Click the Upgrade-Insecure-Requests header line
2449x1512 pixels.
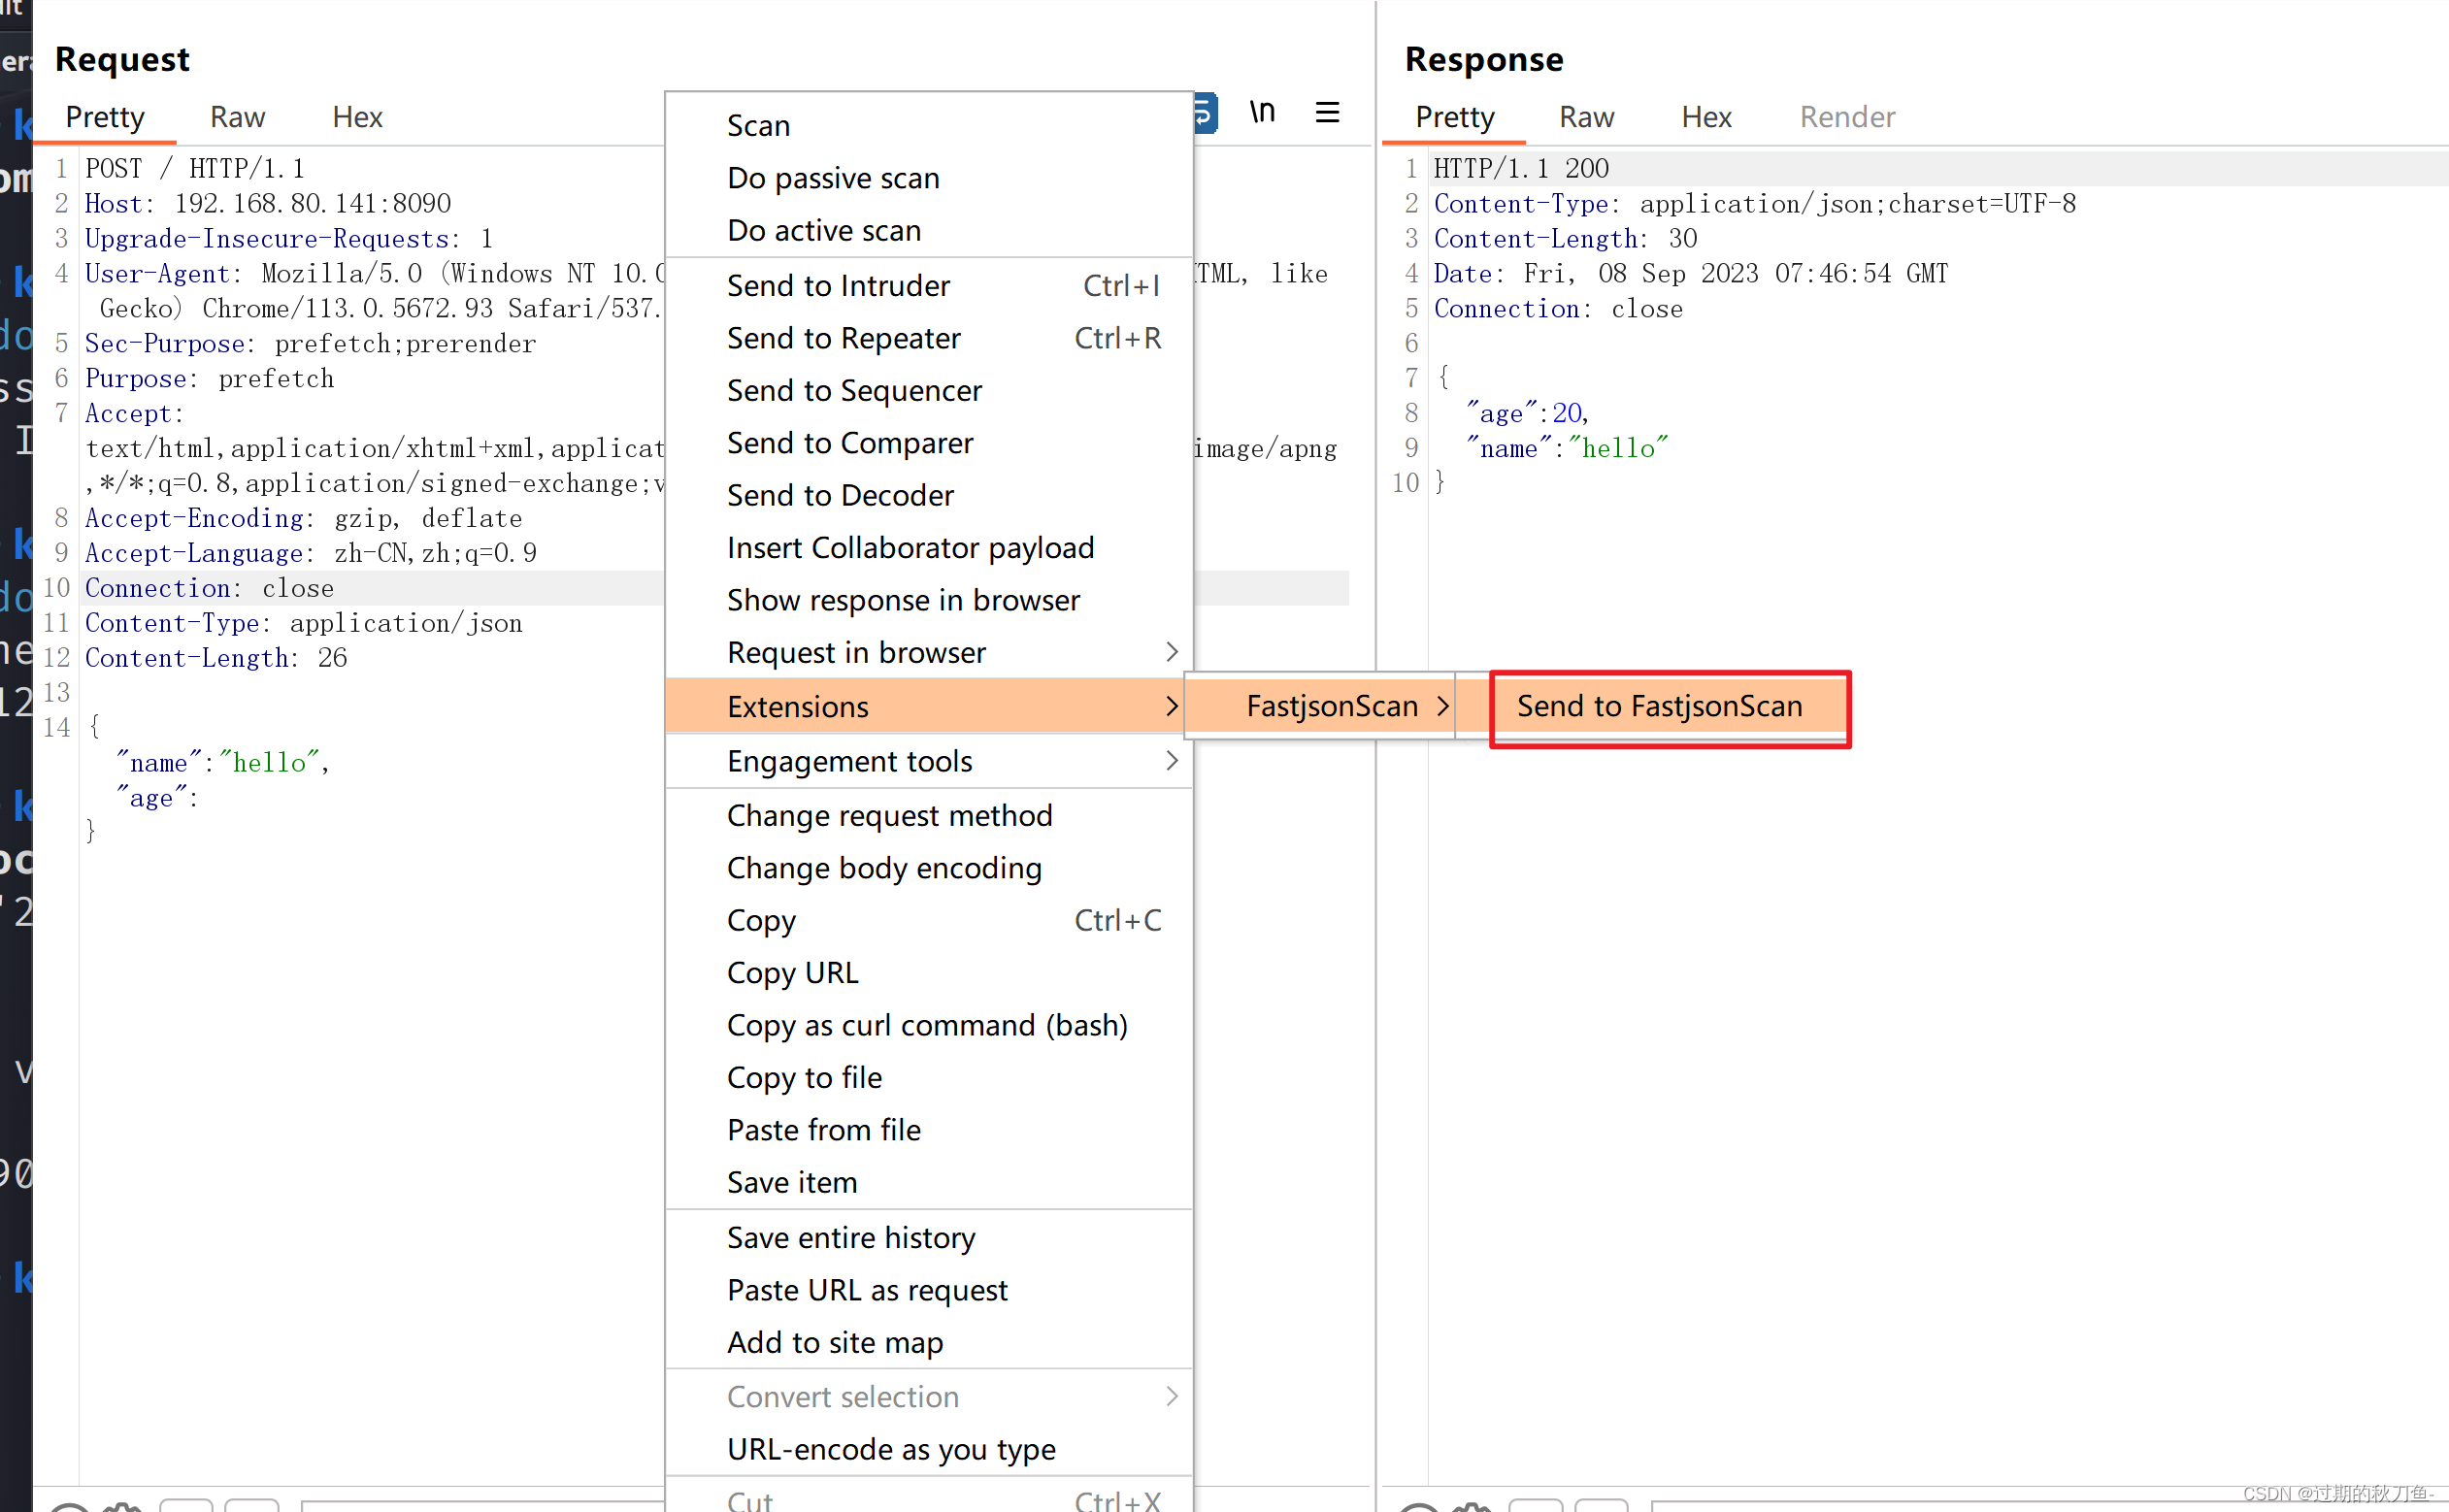point(289,238)
